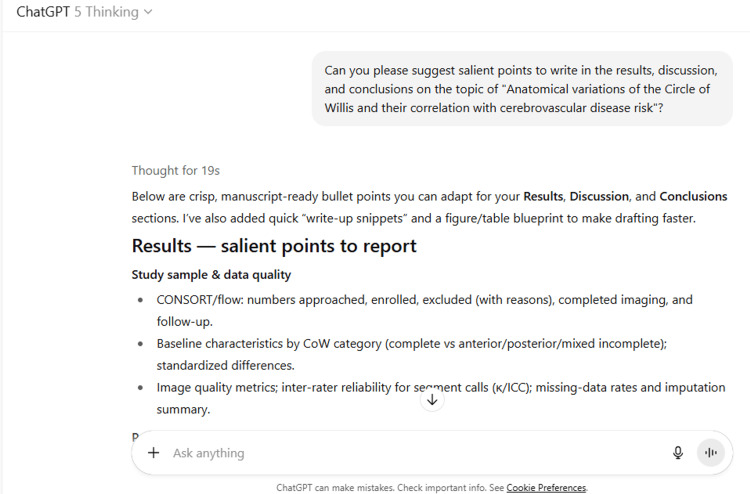Image resolution: width=750 pixels, height=494 pixels.
Task: Open the model selector chevron beside 5 Thinking
Action: 148,12
